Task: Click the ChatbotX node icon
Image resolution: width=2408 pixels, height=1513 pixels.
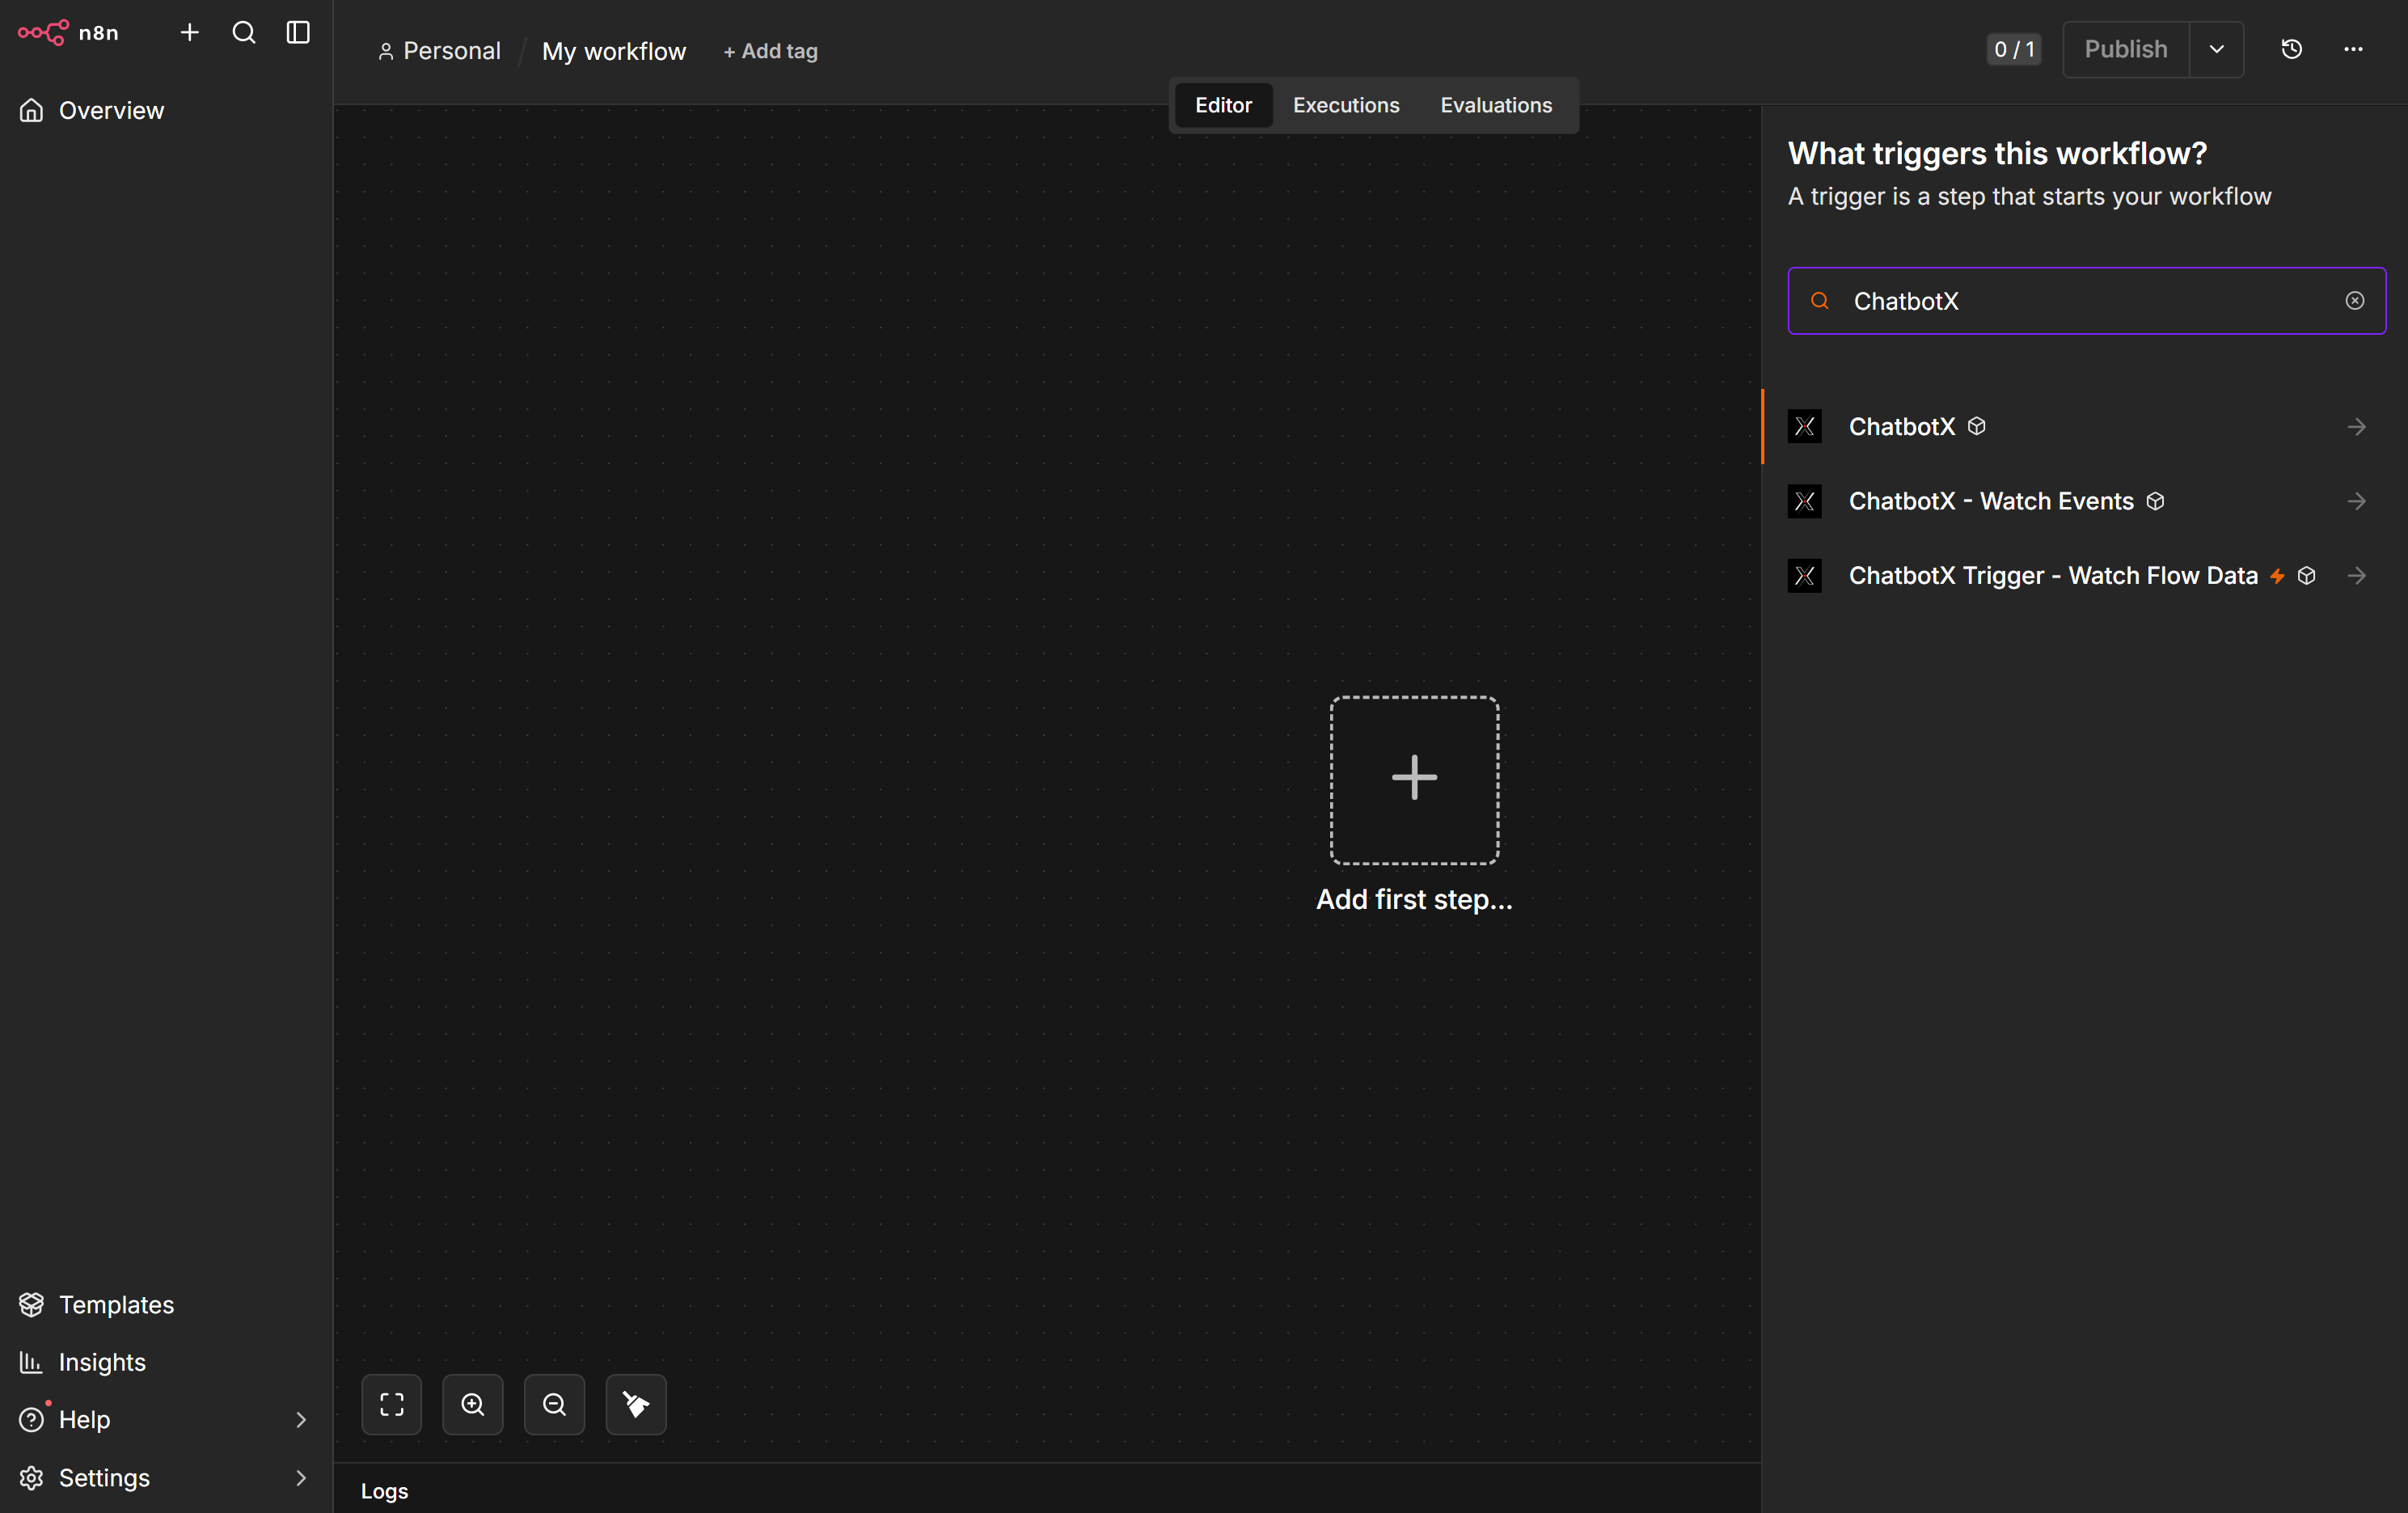Action: click(x=1805, y=427)
